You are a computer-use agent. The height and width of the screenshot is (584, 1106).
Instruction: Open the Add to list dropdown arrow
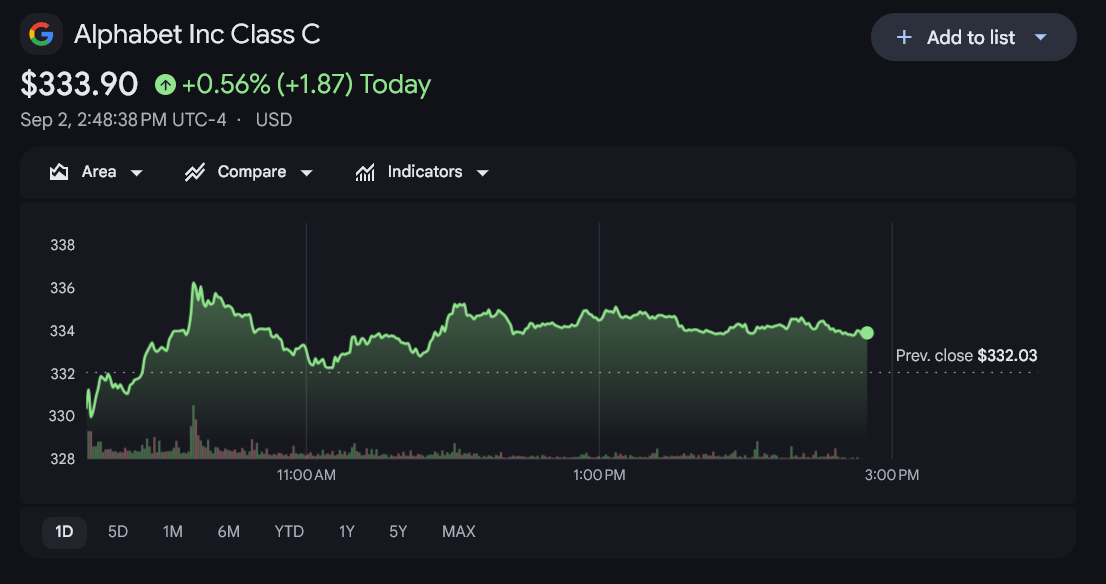(x=1040, y=37)
